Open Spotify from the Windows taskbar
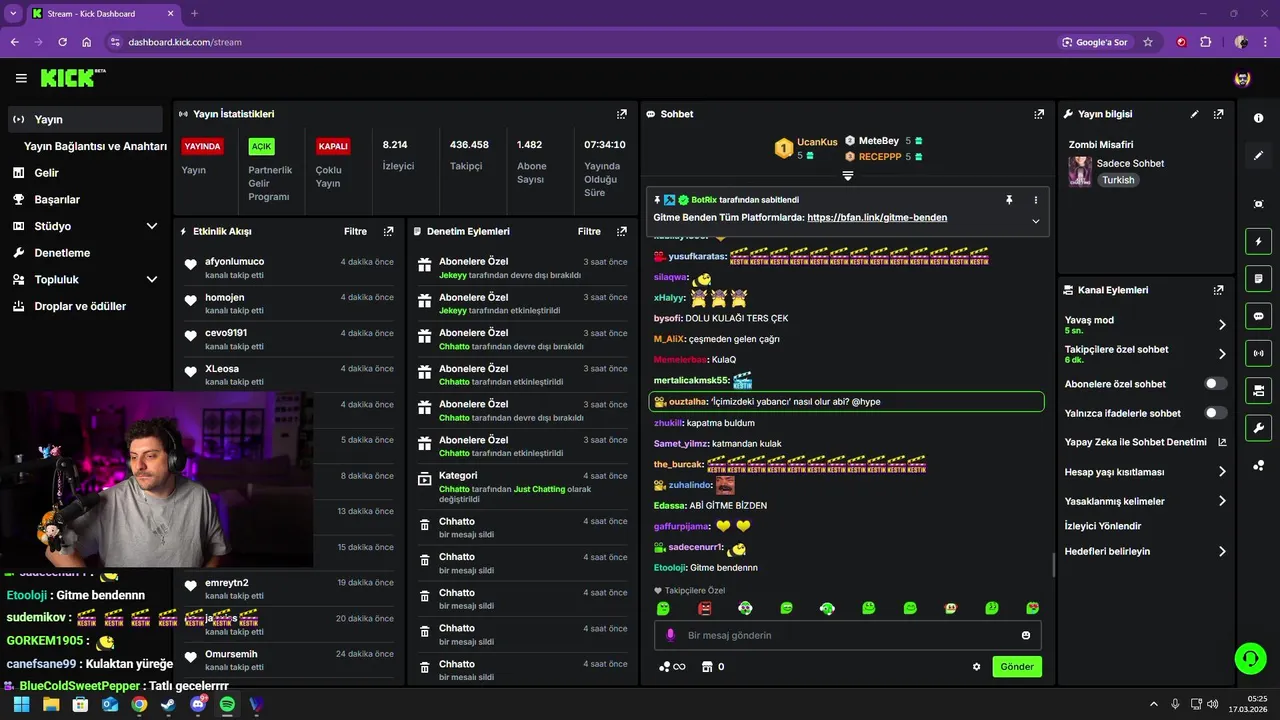The image size is (1280, 720). click(227, 704)
